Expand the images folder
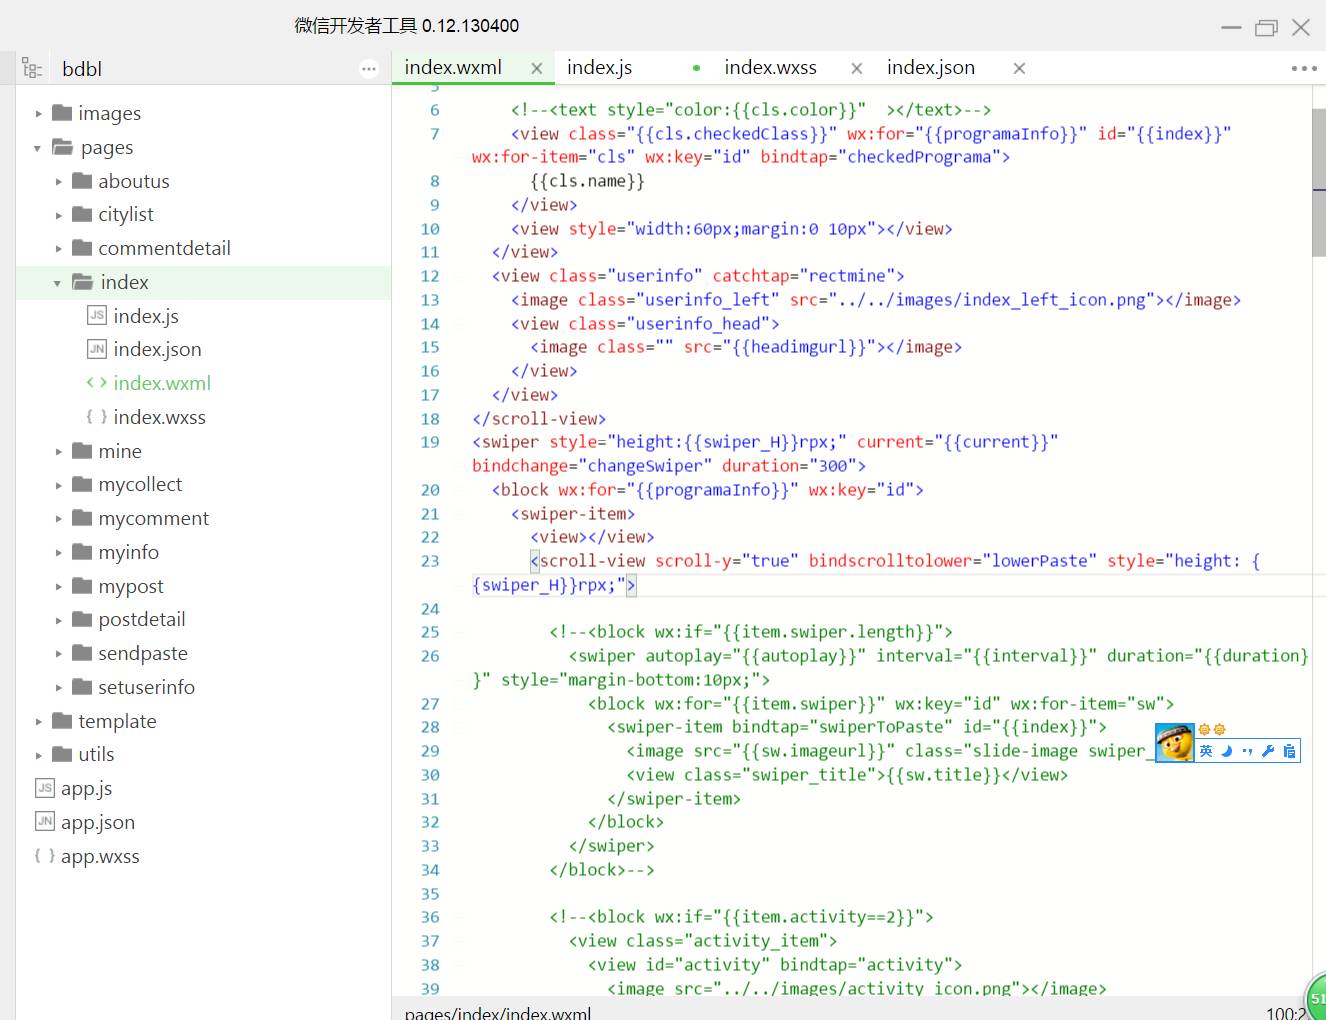The width and height of the screenshot is (1326, 1020). [x=39, y=114]
